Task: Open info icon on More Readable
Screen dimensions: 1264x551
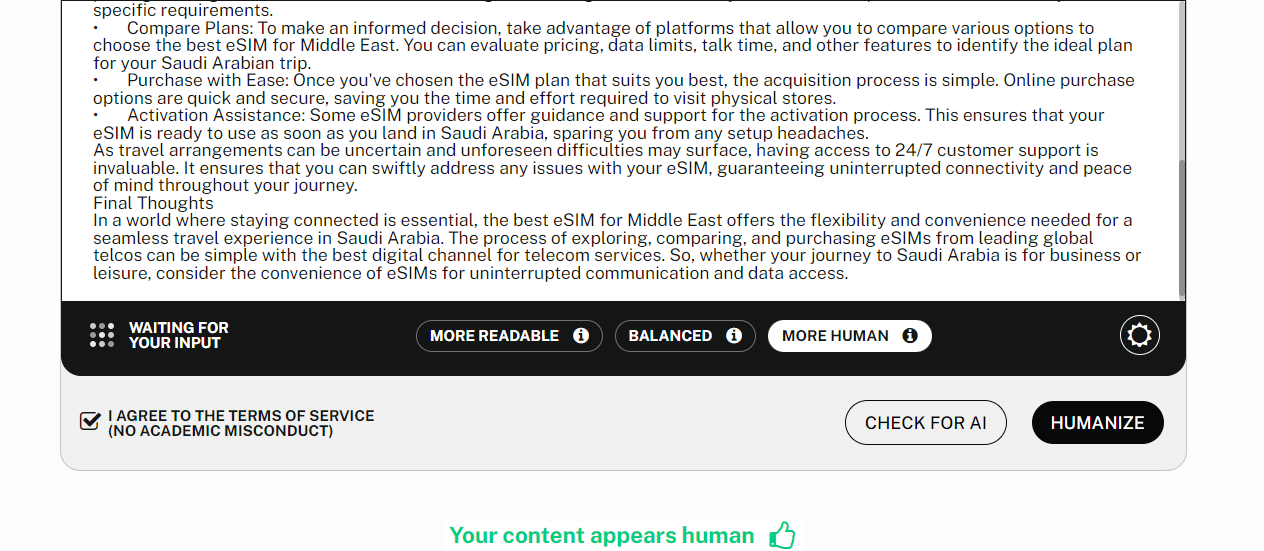Action: pyautogui.click(x=581, y=336)
